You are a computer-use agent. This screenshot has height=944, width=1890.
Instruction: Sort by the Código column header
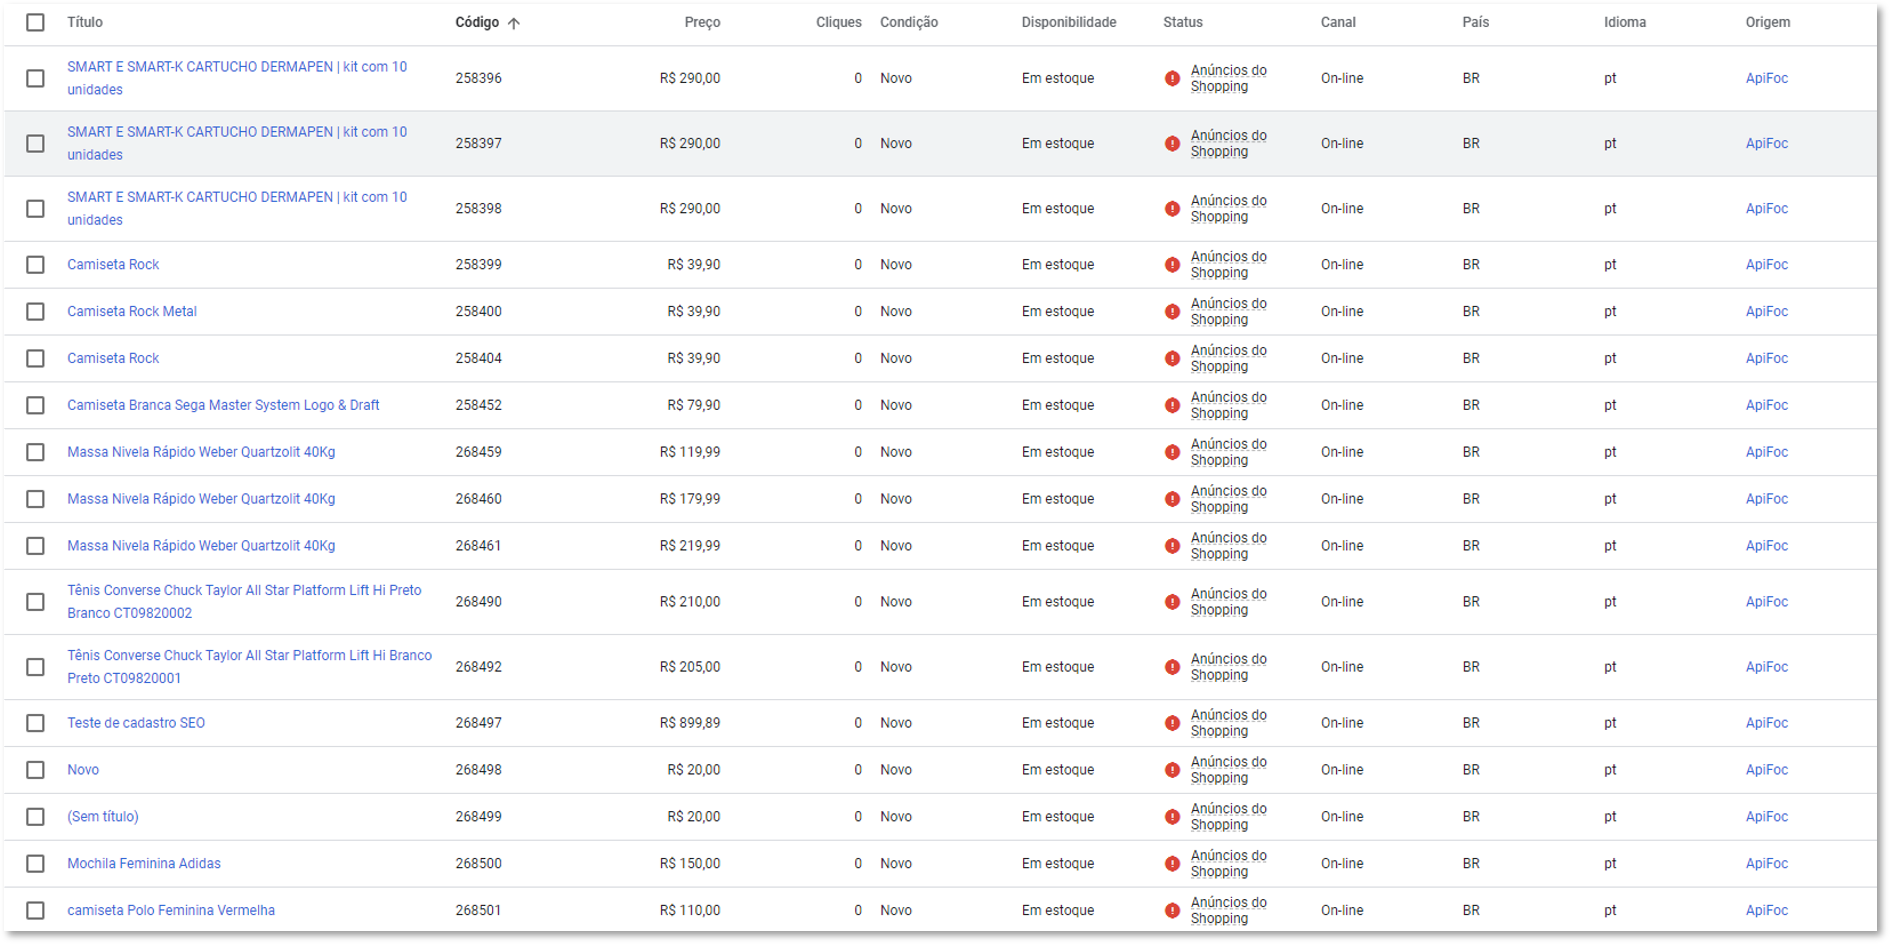click(x=477, y=22)
